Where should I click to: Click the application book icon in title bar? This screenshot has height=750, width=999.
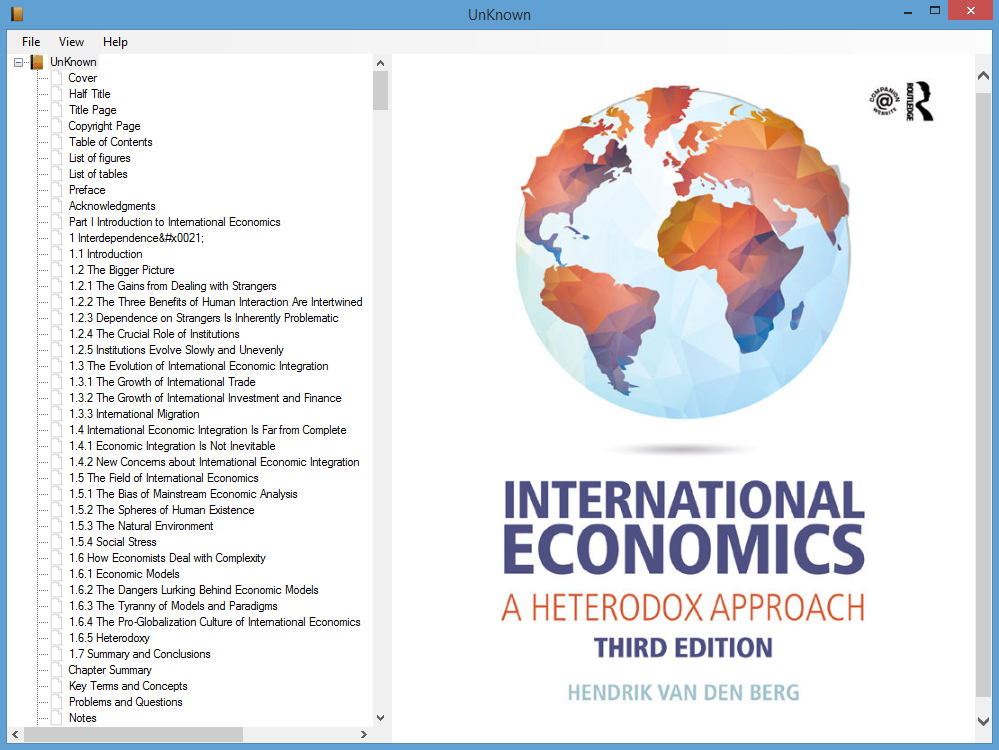[17, 13]
